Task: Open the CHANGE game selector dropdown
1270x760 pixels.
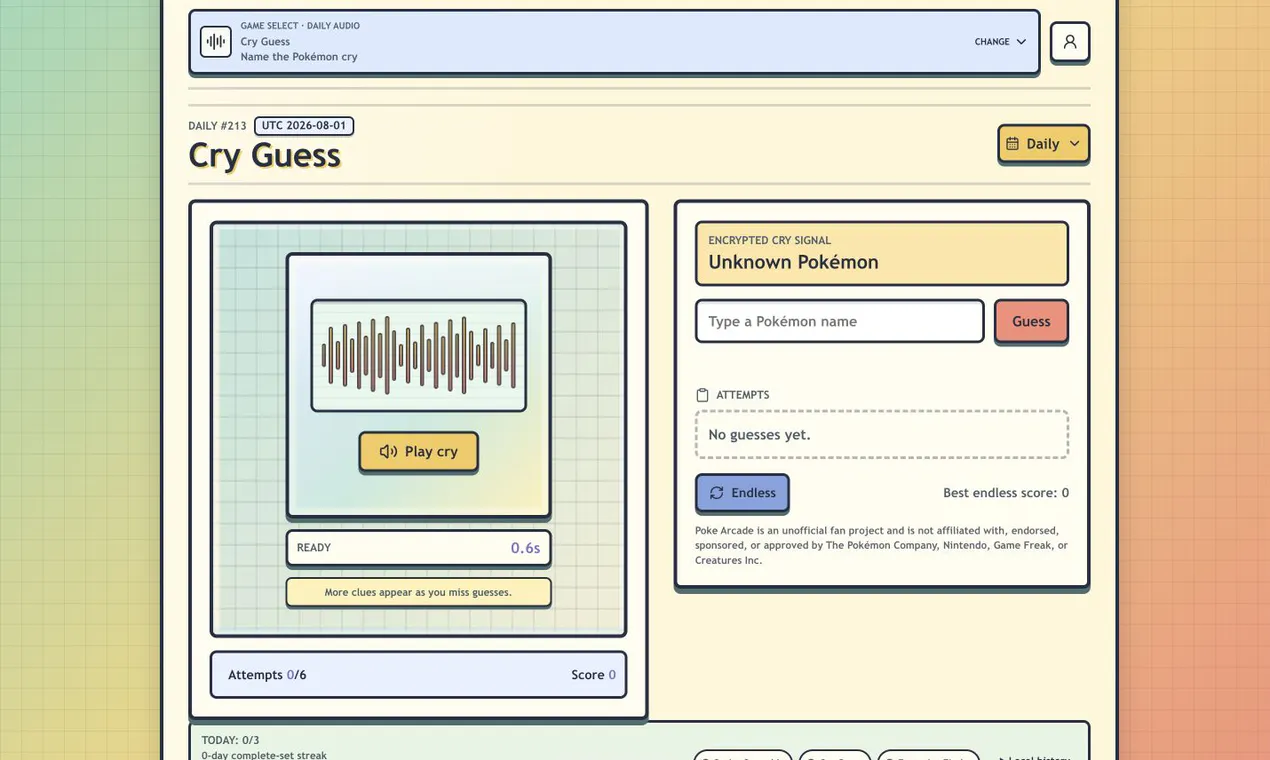Action: coord(1001,42)
